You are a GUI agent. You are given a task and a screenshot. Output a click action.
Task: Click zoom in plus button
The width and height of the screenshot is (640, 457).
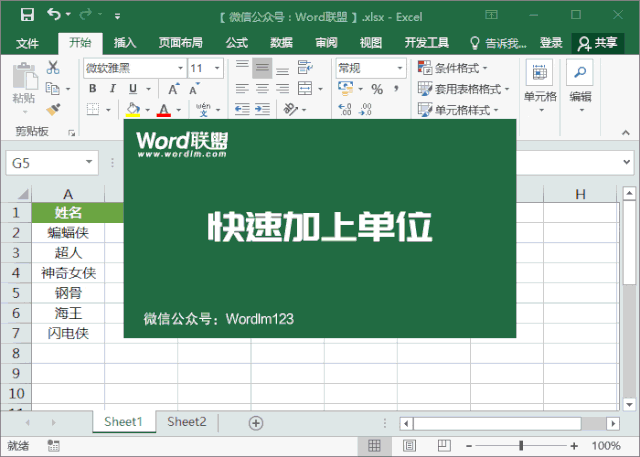[x=574, y=446]
